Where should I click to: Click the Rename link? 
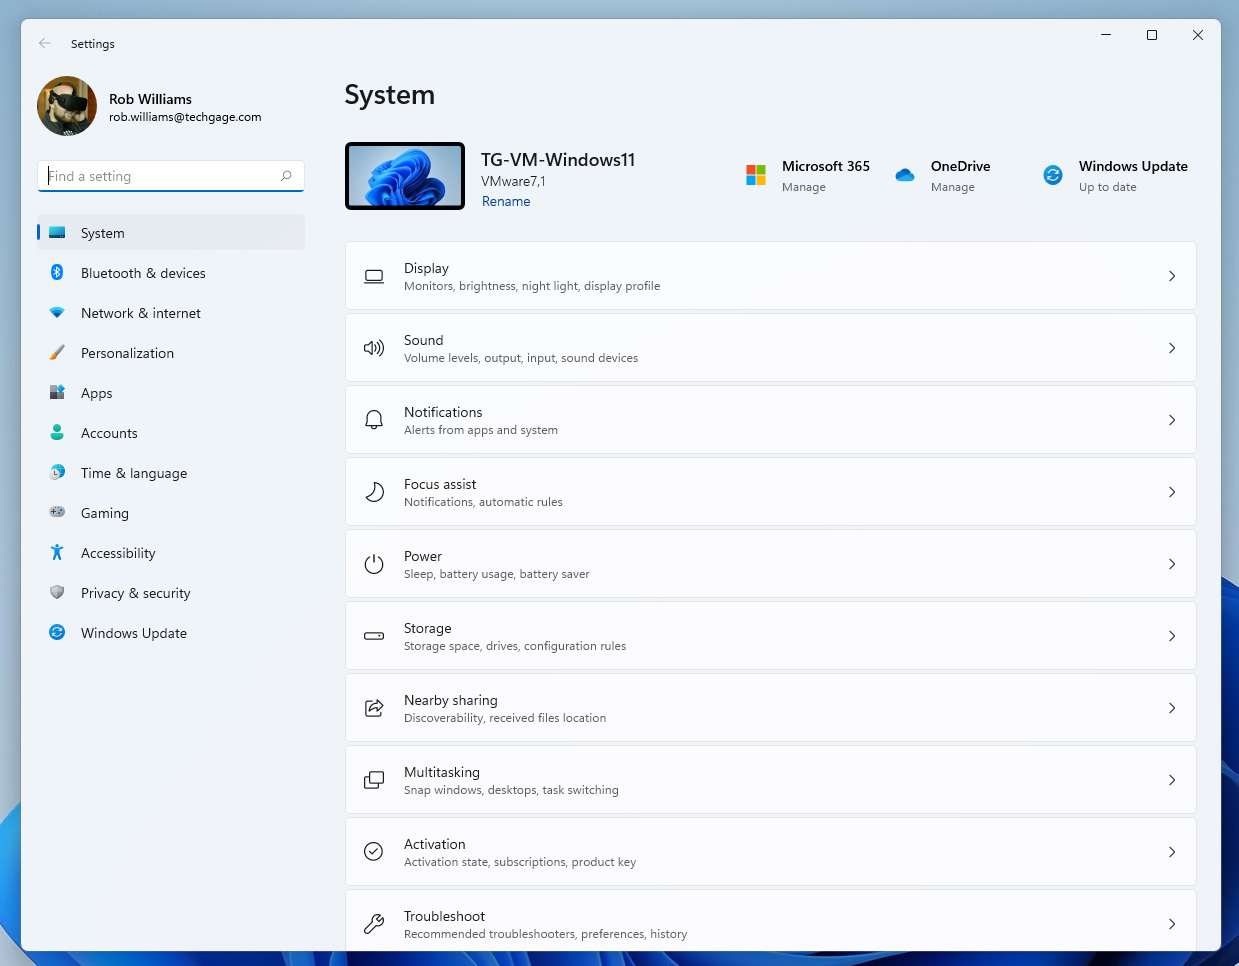[x=506, y=201]
